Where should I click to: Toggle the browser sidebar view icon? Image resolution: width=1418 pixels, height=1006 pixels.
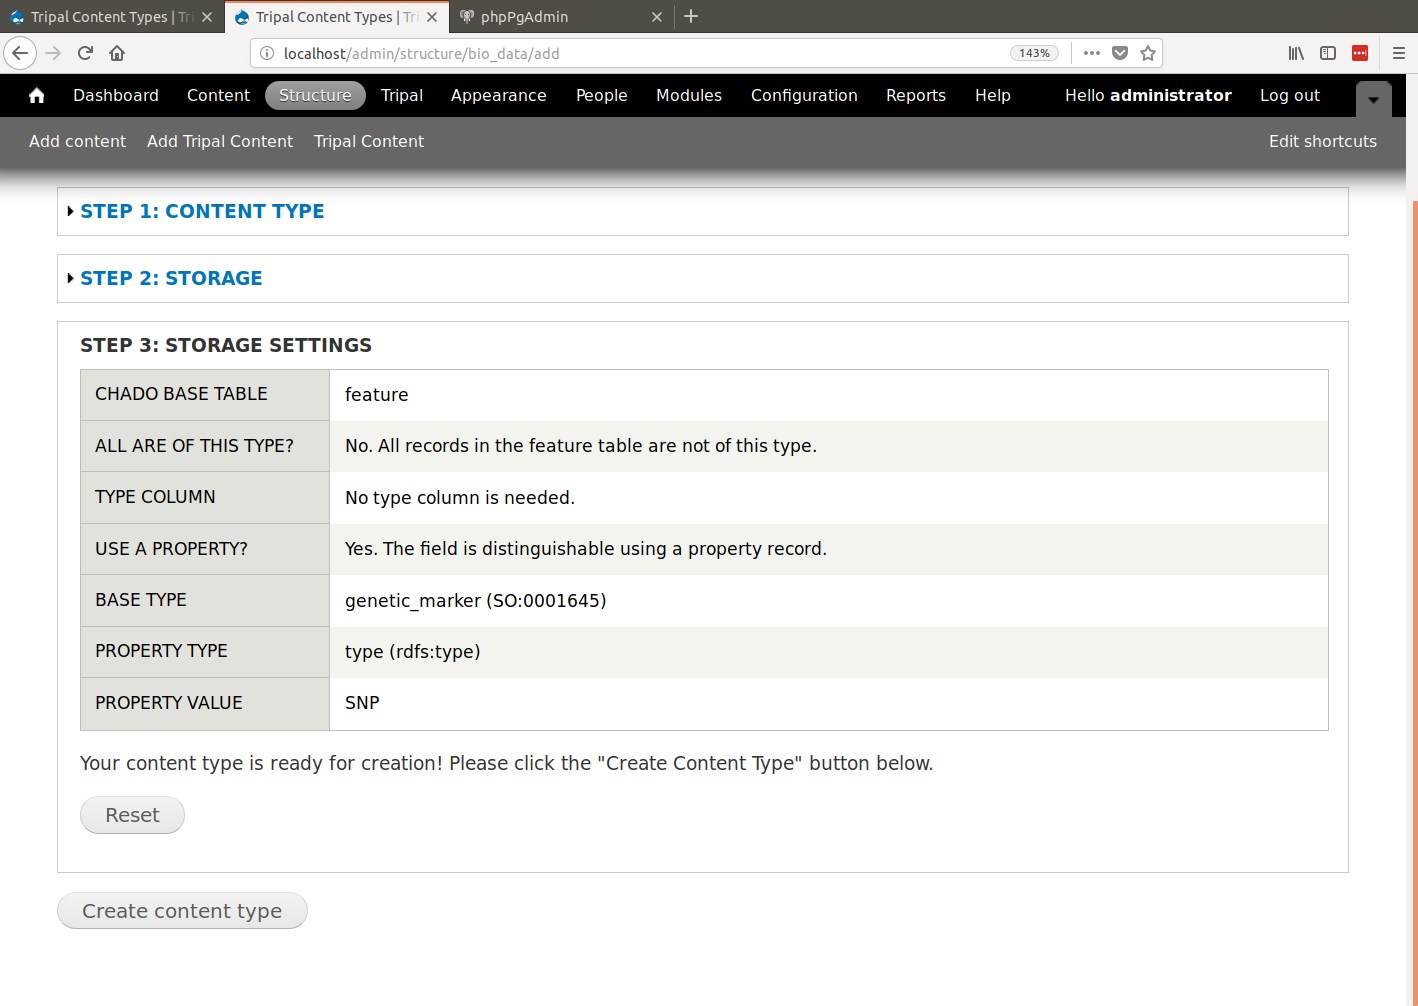[1328, 53]
